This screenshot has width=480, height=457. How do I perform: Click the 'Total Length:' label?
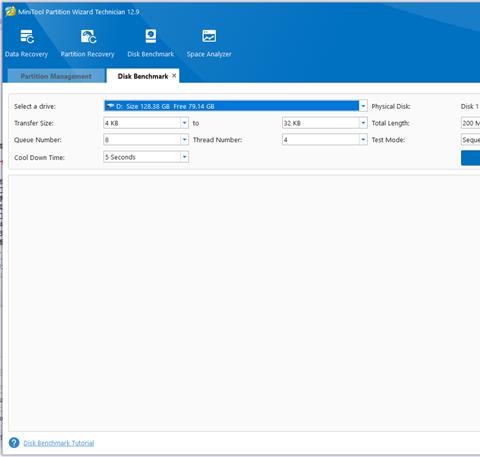click(x=390, y=123)
